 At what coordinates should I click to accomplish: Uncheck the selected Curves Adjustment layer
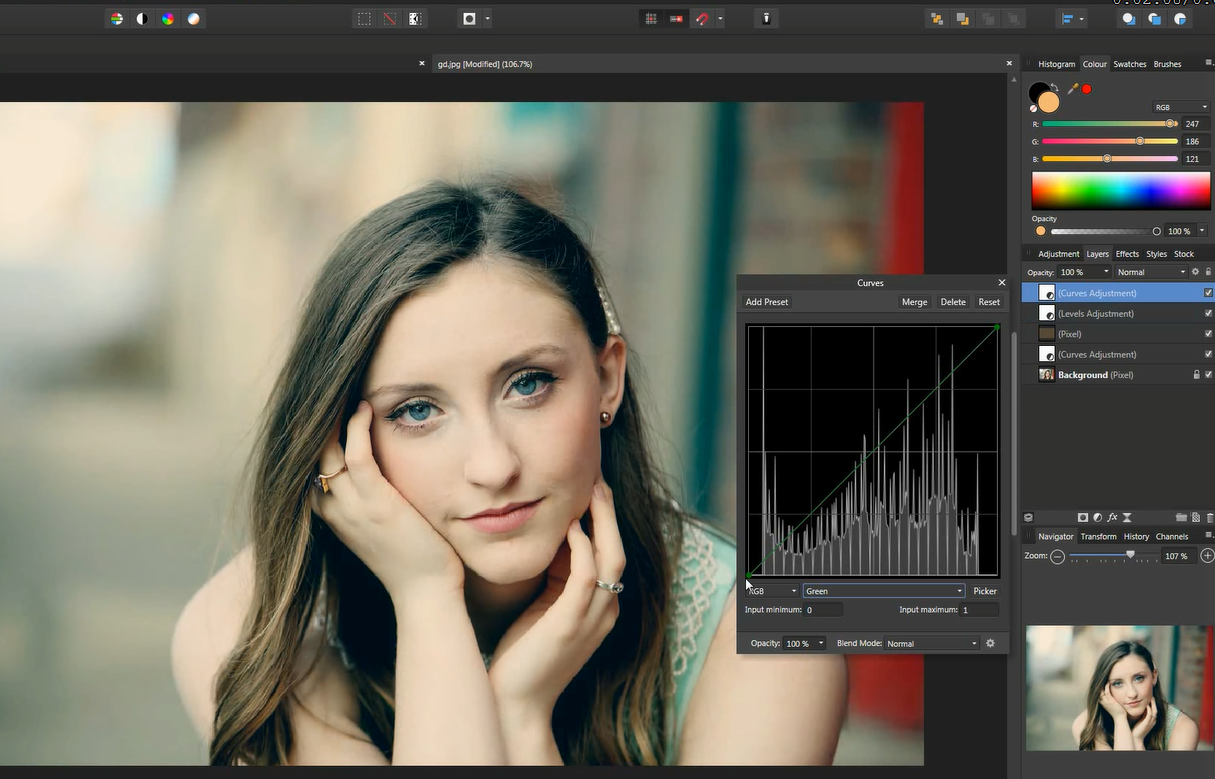1208,293
